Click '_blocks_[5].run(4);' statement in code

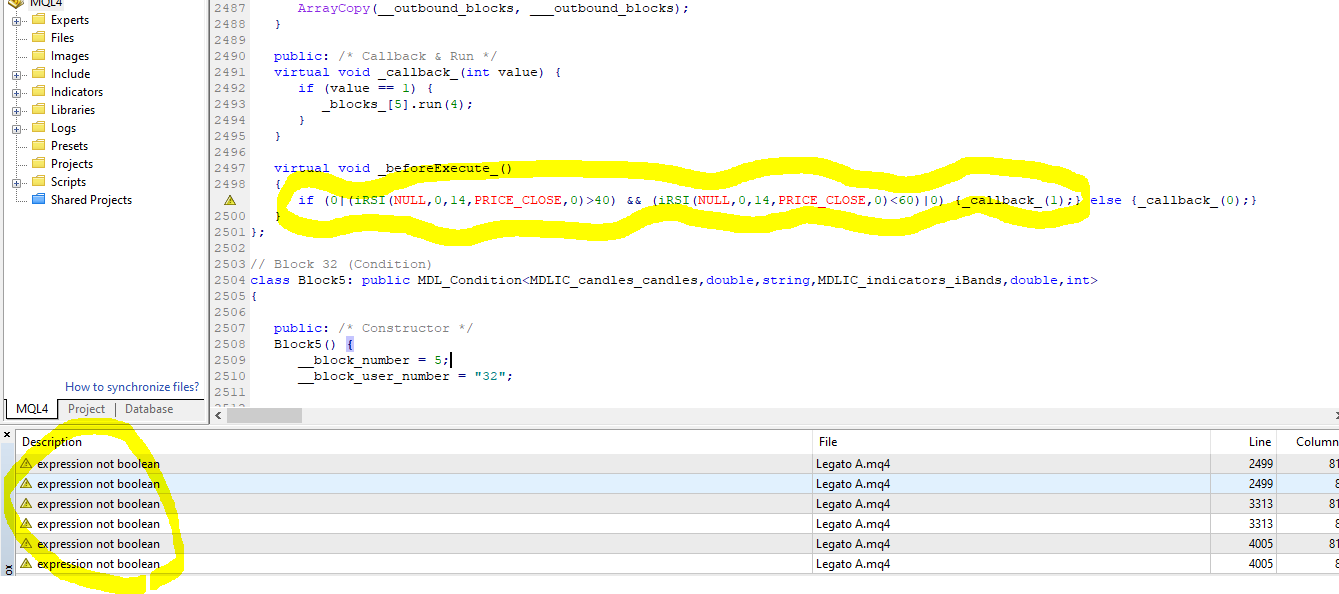397,104
